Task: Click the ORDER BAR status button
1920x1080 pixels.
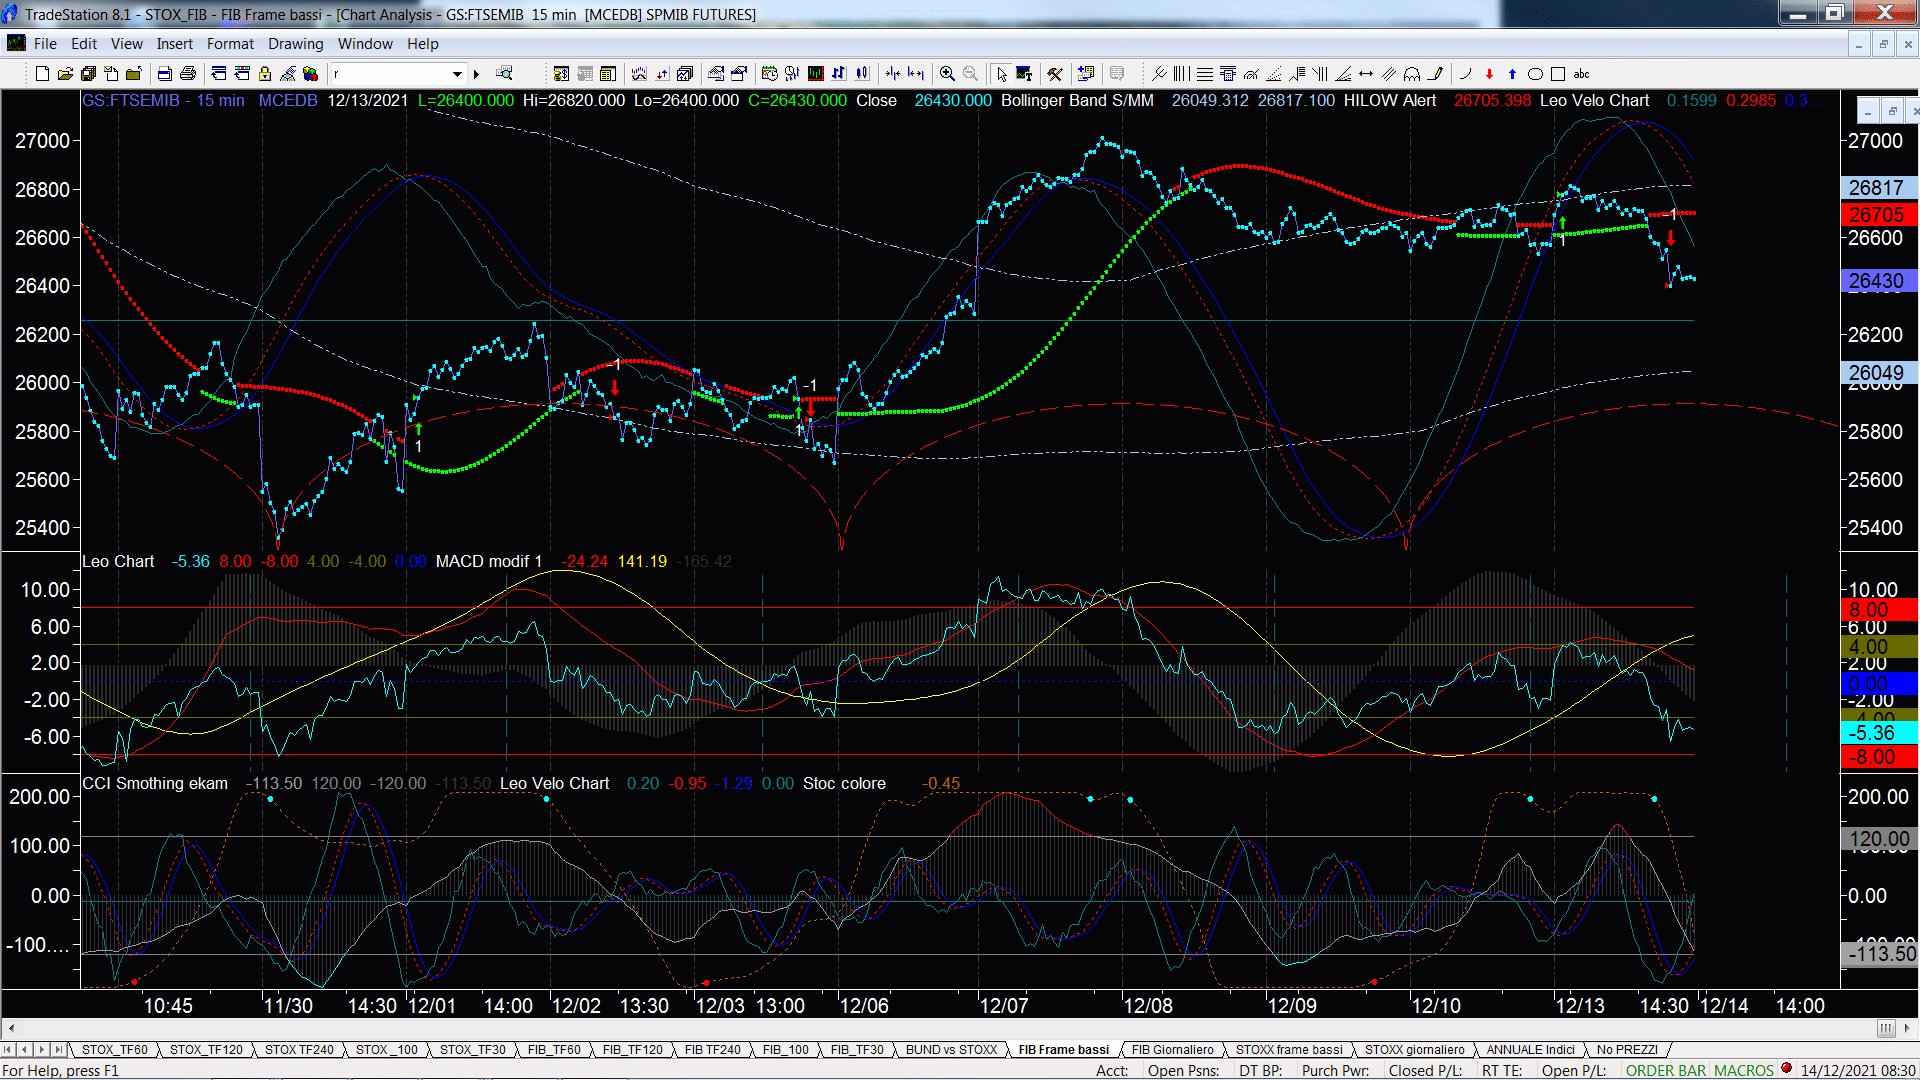Action: click(x=1665, y=1070)
